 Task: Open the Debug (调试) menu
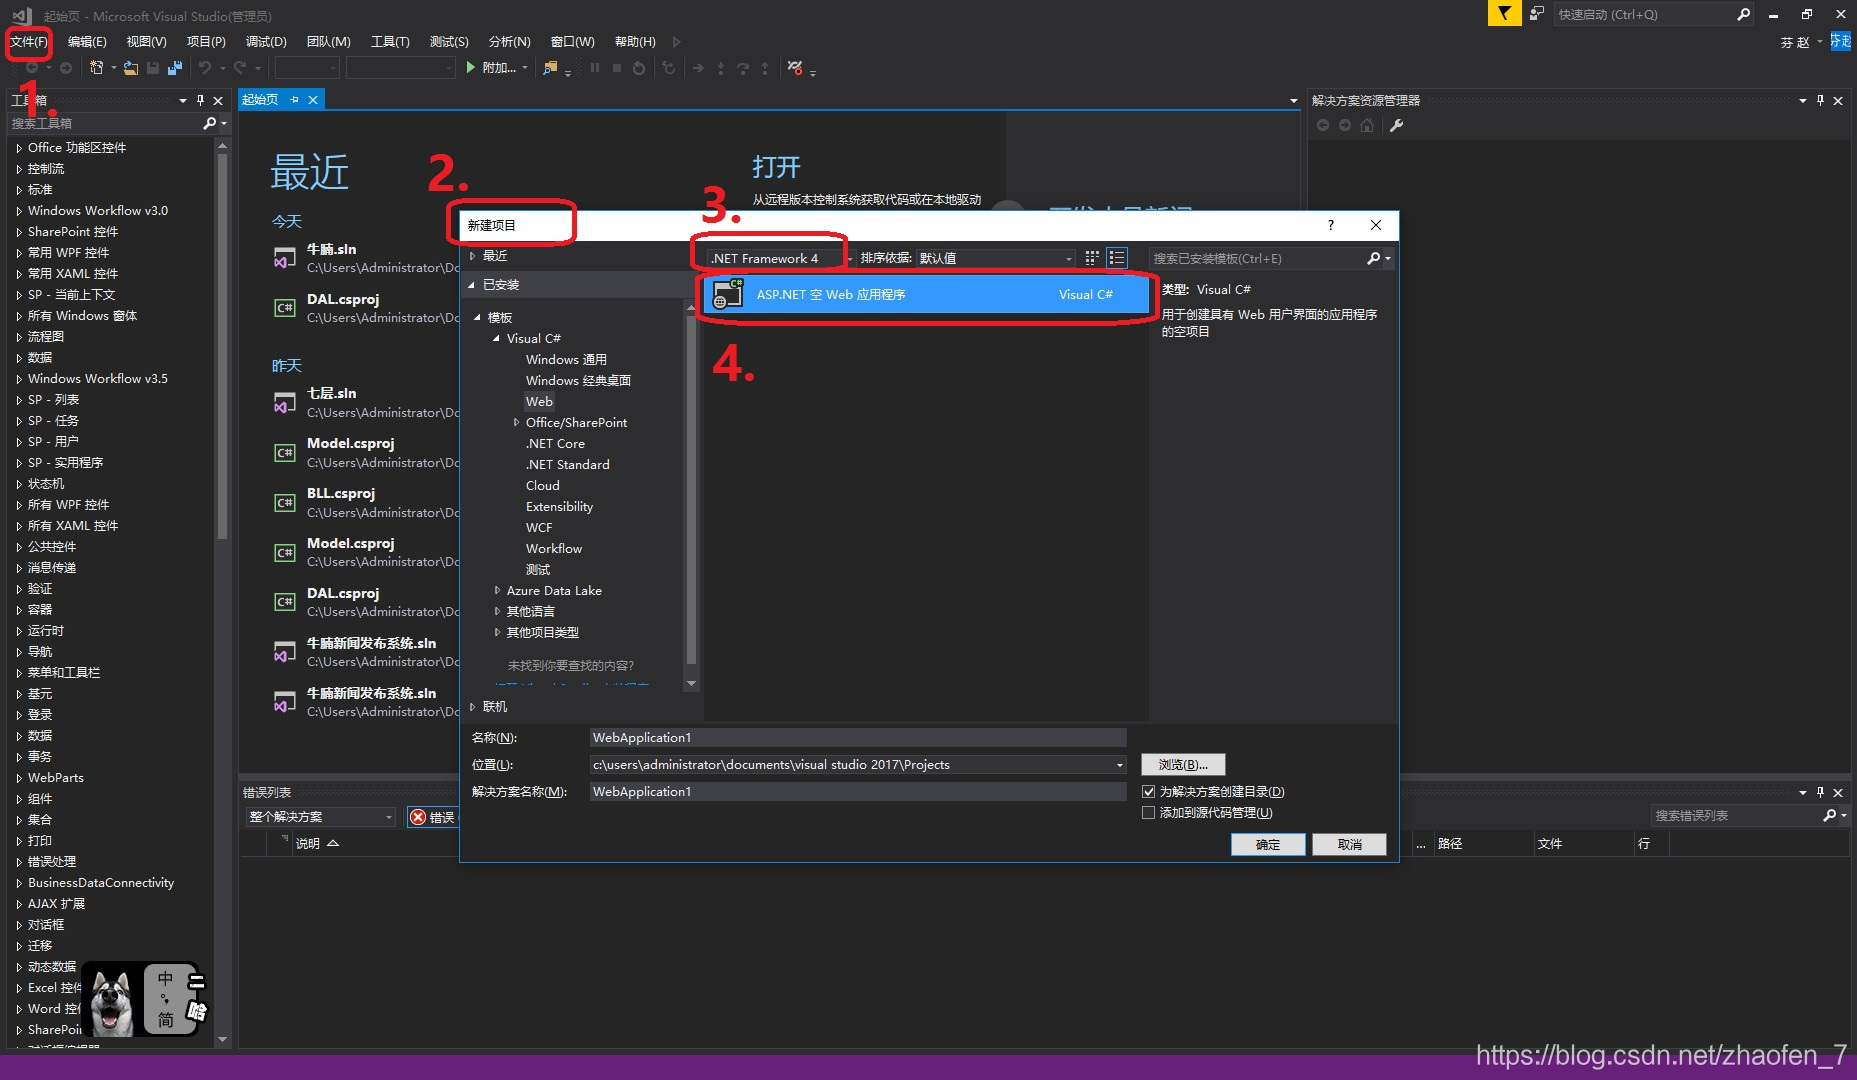coord(266,41)
